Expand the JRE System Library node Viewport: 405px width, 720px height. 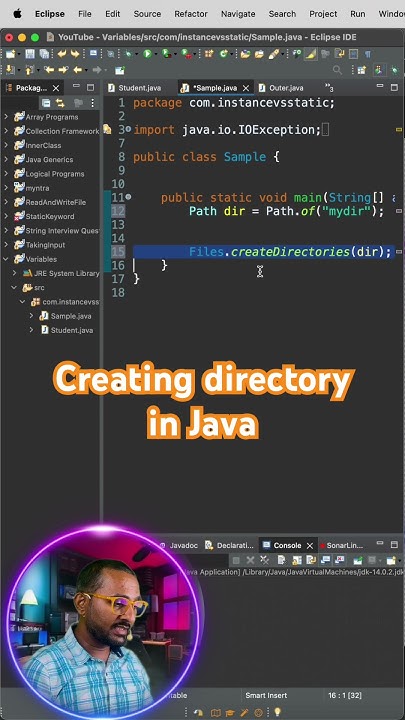tap(14, 274)
